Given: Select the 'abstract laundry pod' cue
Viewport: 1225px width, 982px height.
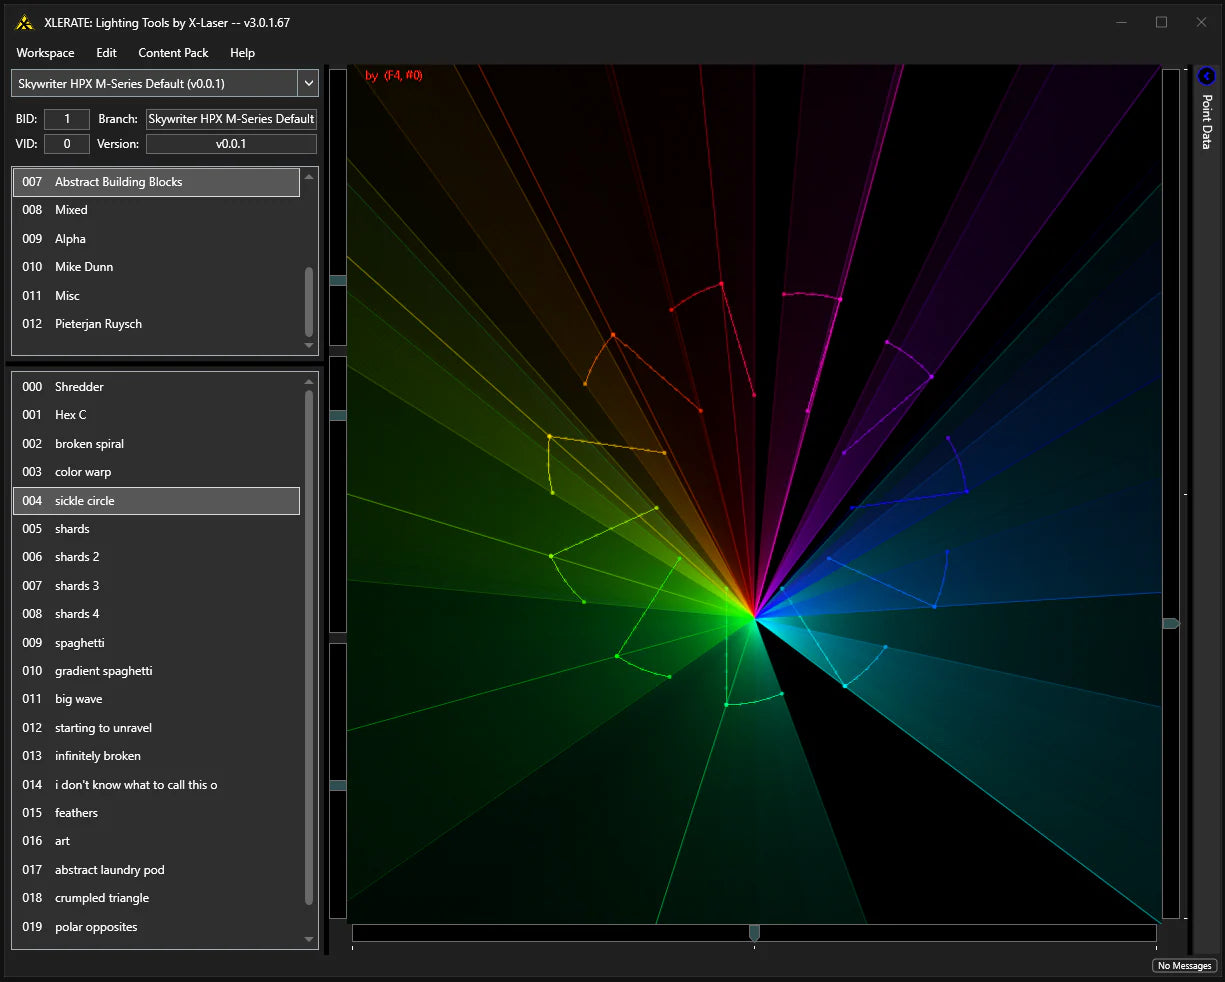Looking at the screenshot, I should click(x=109, y=870).
